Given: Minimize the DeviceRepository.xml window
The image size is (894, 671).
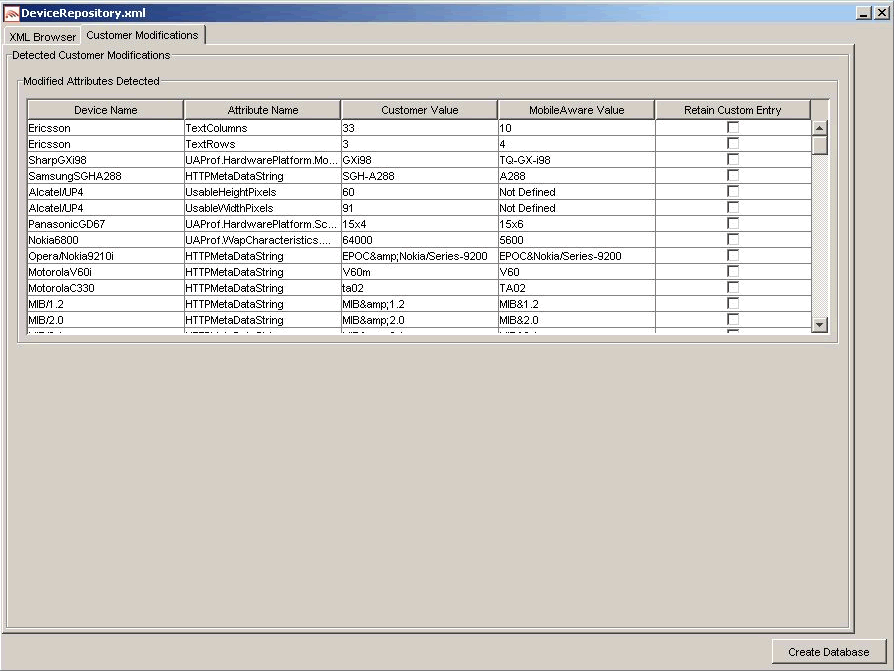Looking at the screenshot, I should pos(864,13).
